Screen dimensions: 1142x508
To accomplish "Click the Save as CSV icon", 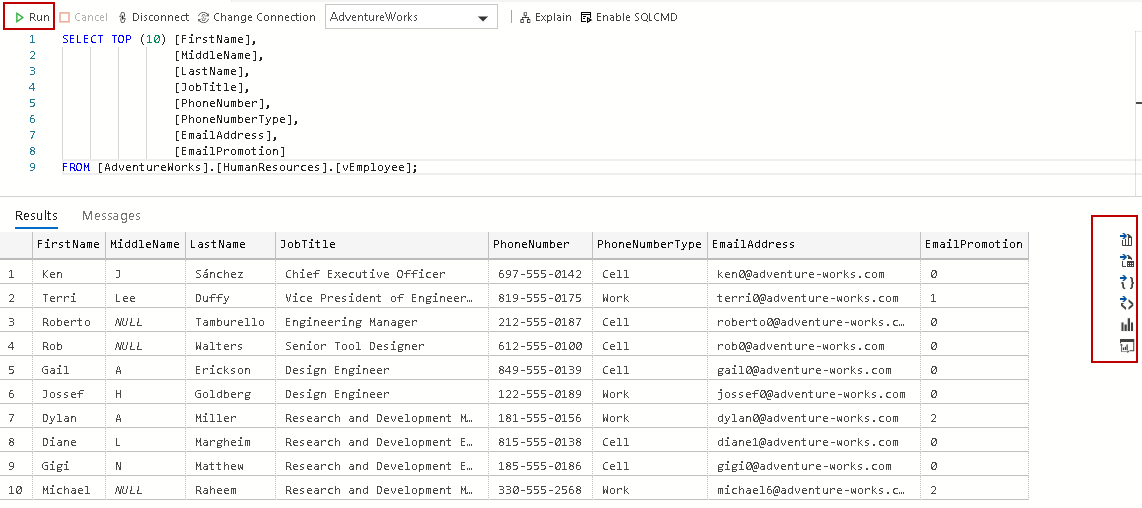I will (x=1127, y=240).
